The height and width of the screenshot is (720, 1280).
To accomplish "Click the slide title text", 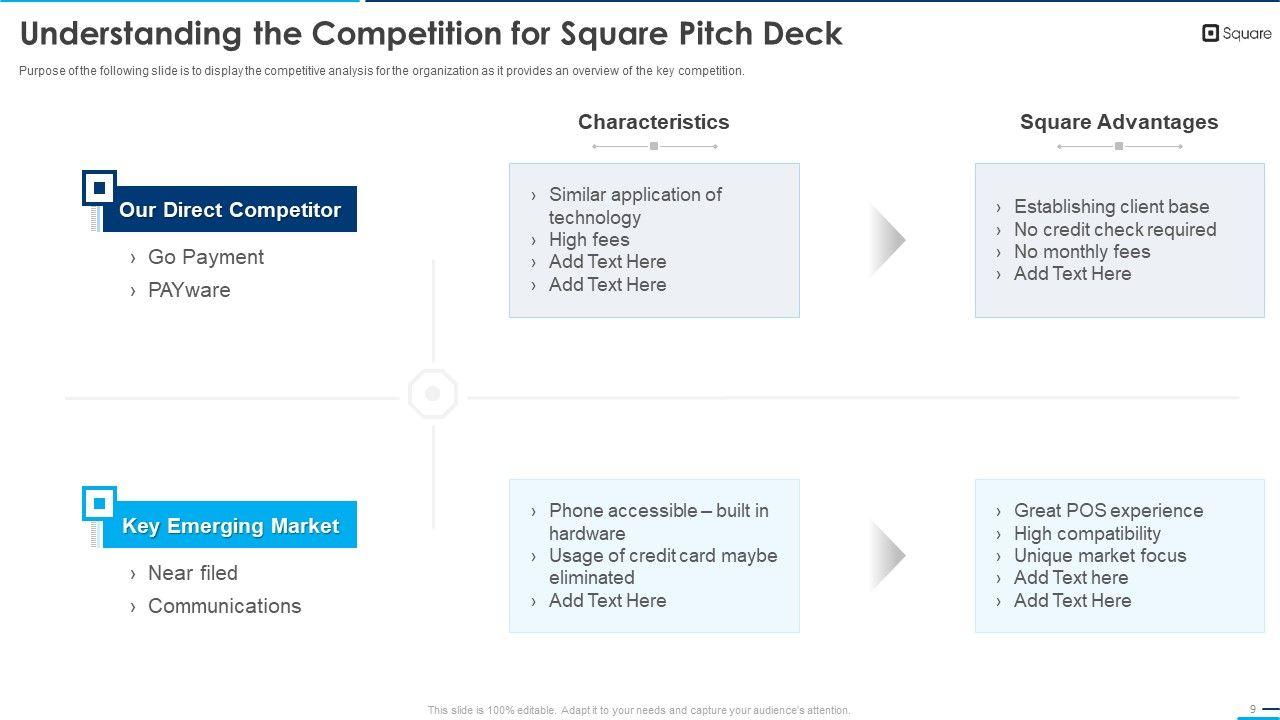I will (431, 34).
